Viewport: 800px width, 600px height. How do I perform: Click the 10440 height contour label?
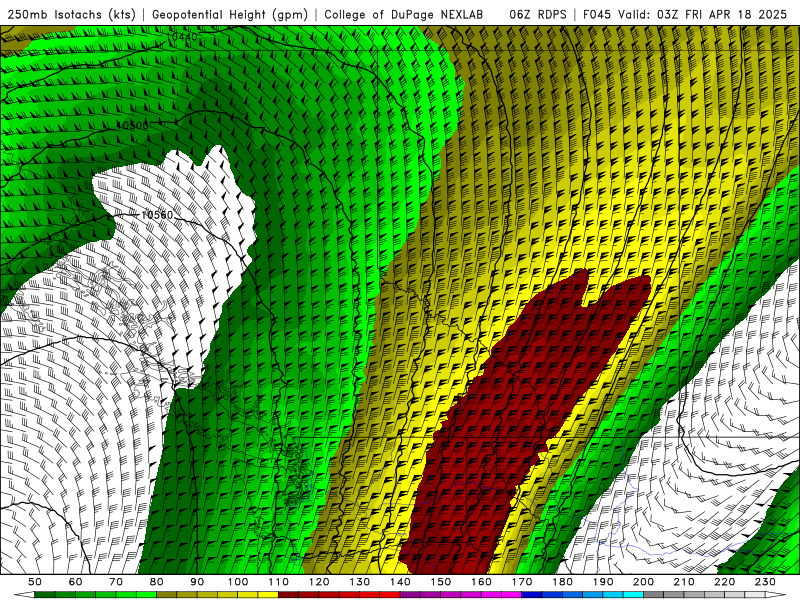click(182, 37)
